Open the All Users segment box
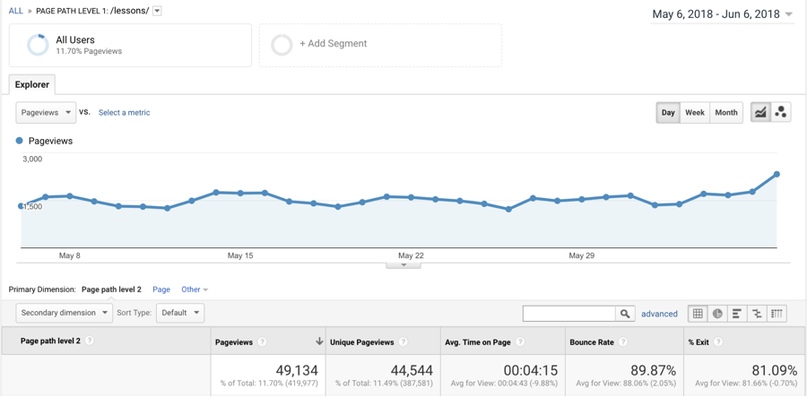 pyautogui.click(x=130, y=45)
